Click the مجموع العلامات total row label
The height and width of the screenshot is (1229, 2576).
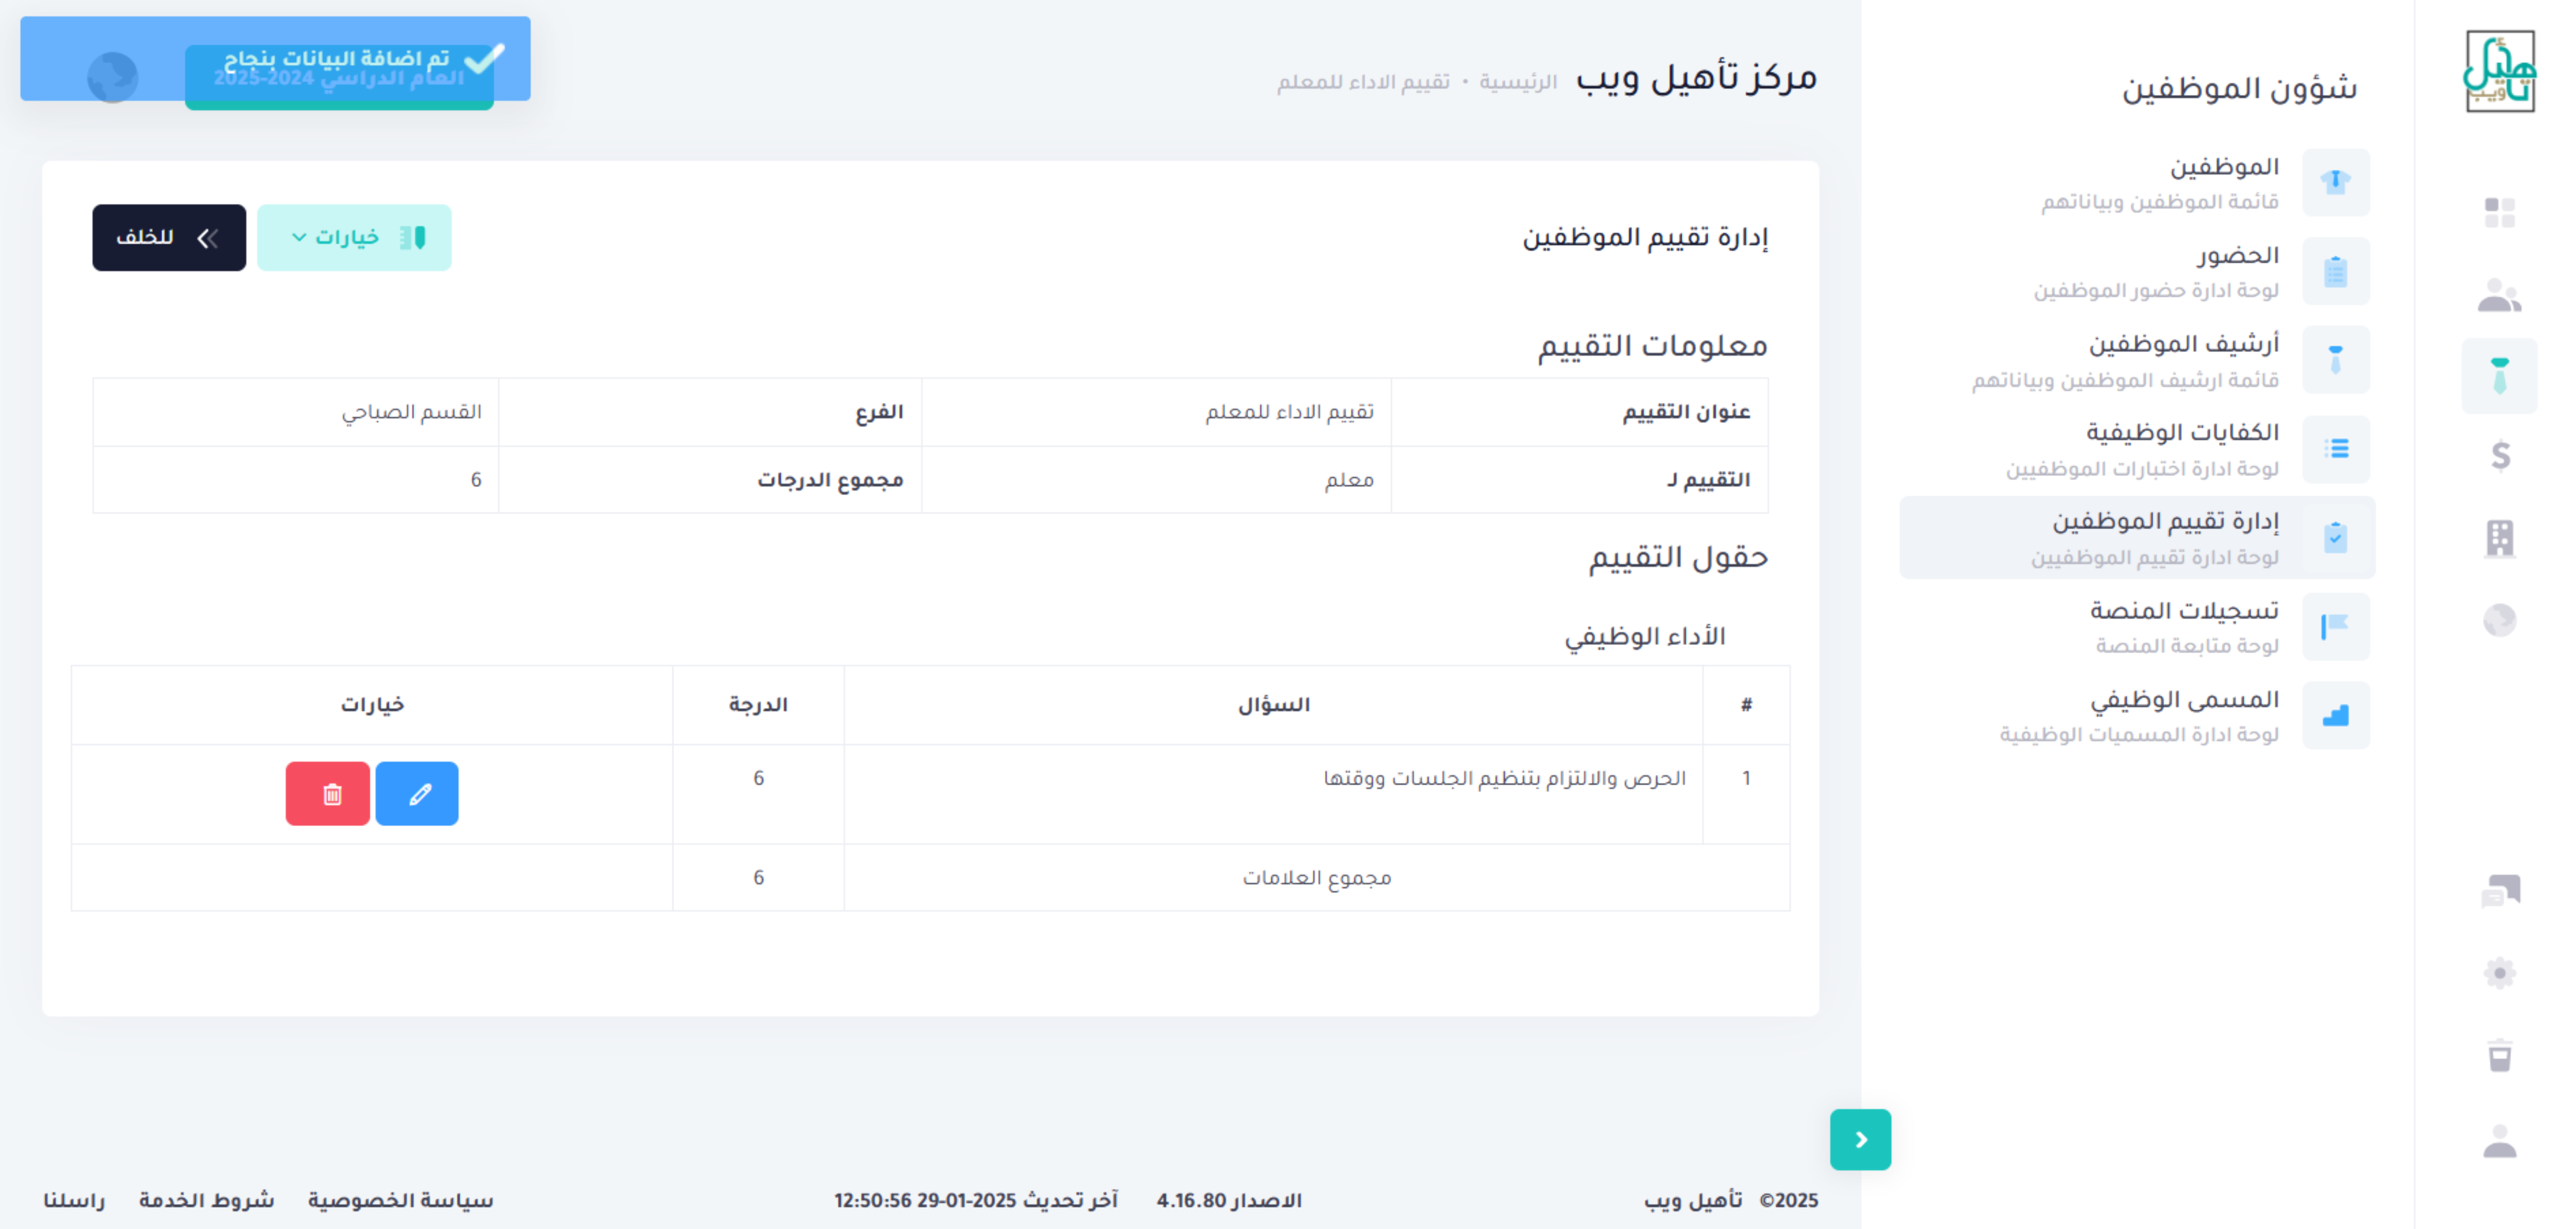click(x=1317, y=878)
